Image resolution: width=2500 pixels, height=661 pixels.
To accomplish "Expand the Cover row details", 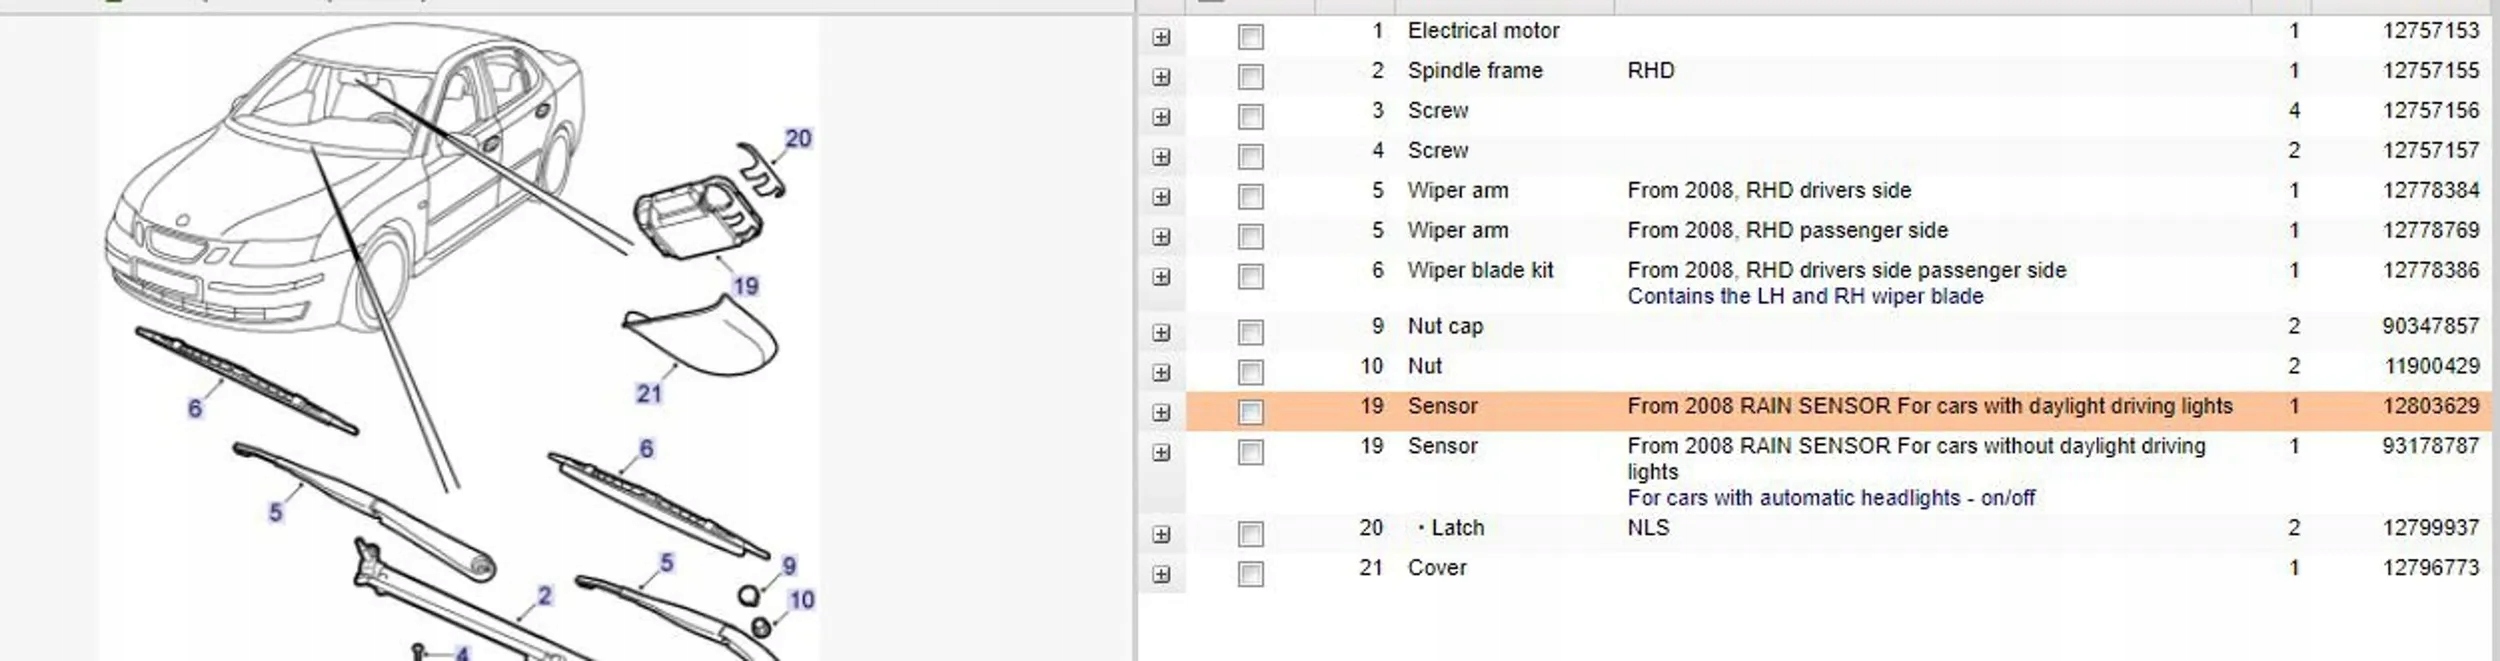I will (1160, 575).
